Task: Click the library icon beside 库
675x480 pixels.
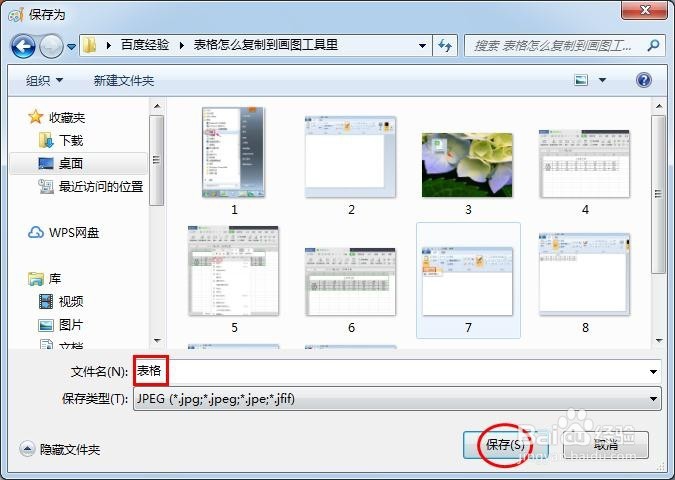Action: pyautogui.click(x=36, y=279)
